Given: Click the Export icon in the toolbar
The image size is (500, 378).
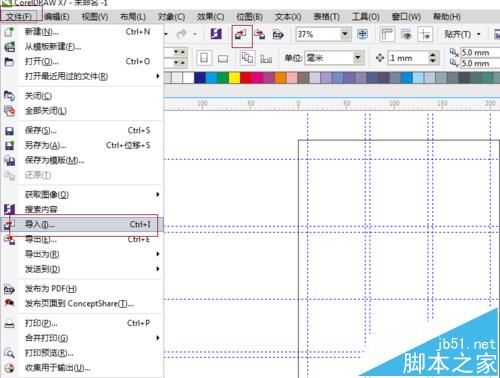Looking at the screenshot, I should click(x=260, y=34).
